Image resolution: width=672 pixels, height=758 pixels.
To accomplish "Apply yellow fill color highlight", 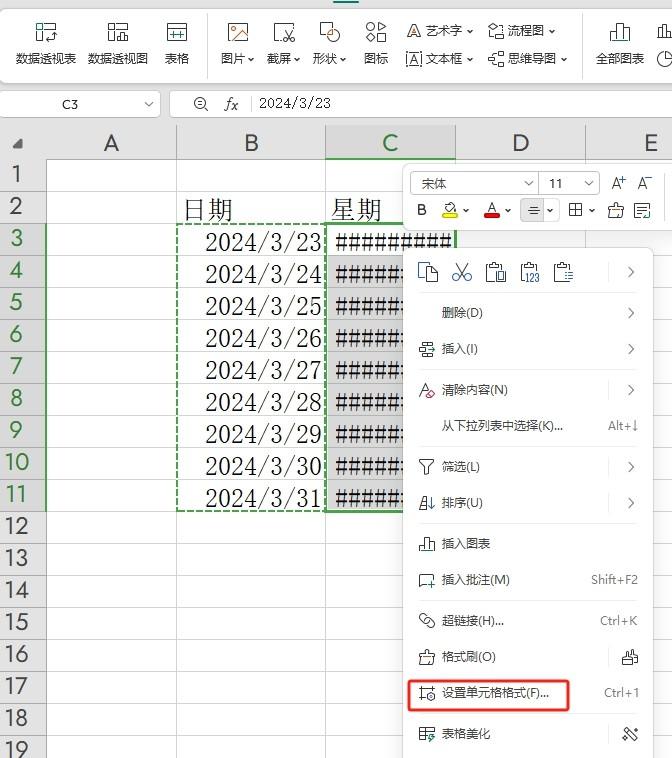I will pyautogui.click(x=450, y=210).
